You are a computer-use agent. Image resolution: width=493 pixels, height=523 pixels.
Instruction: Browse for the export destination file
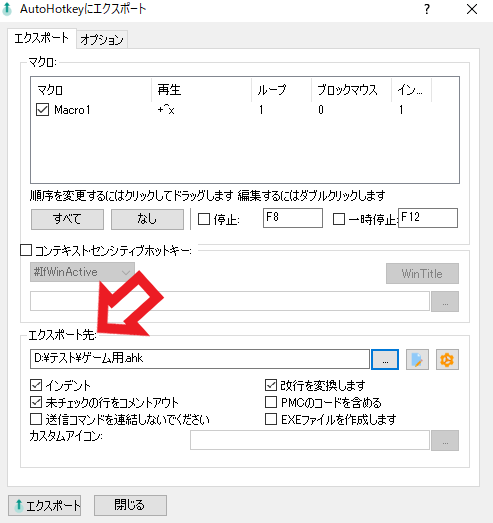pyautogui.click(x=385, y=360)
